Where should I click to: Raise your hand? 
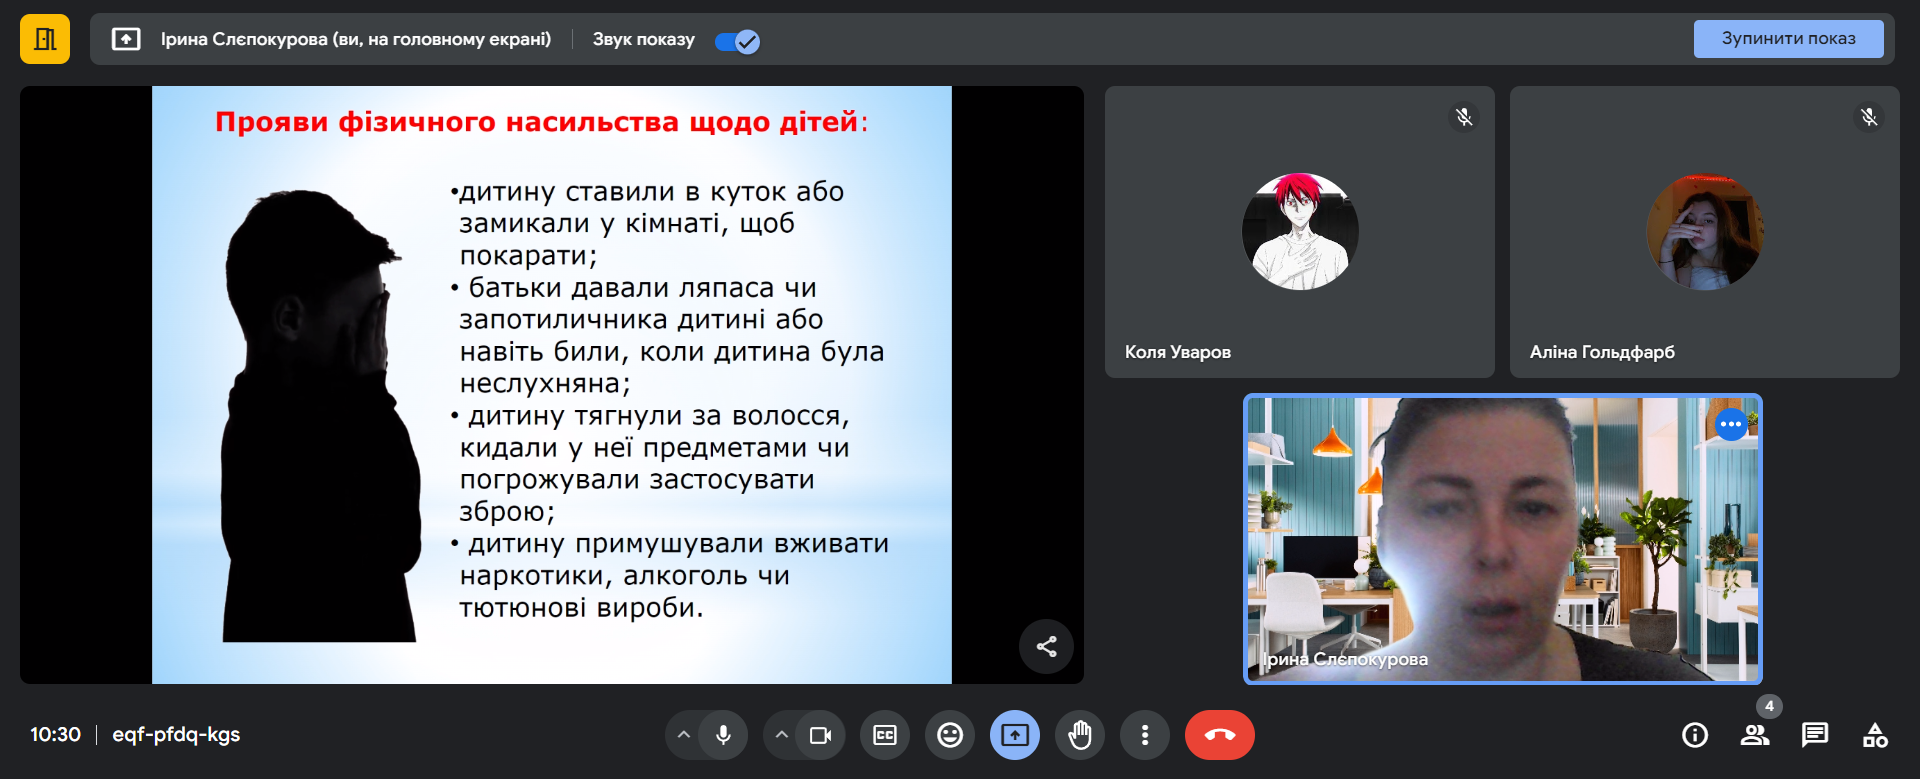[x=1080, y=735]
